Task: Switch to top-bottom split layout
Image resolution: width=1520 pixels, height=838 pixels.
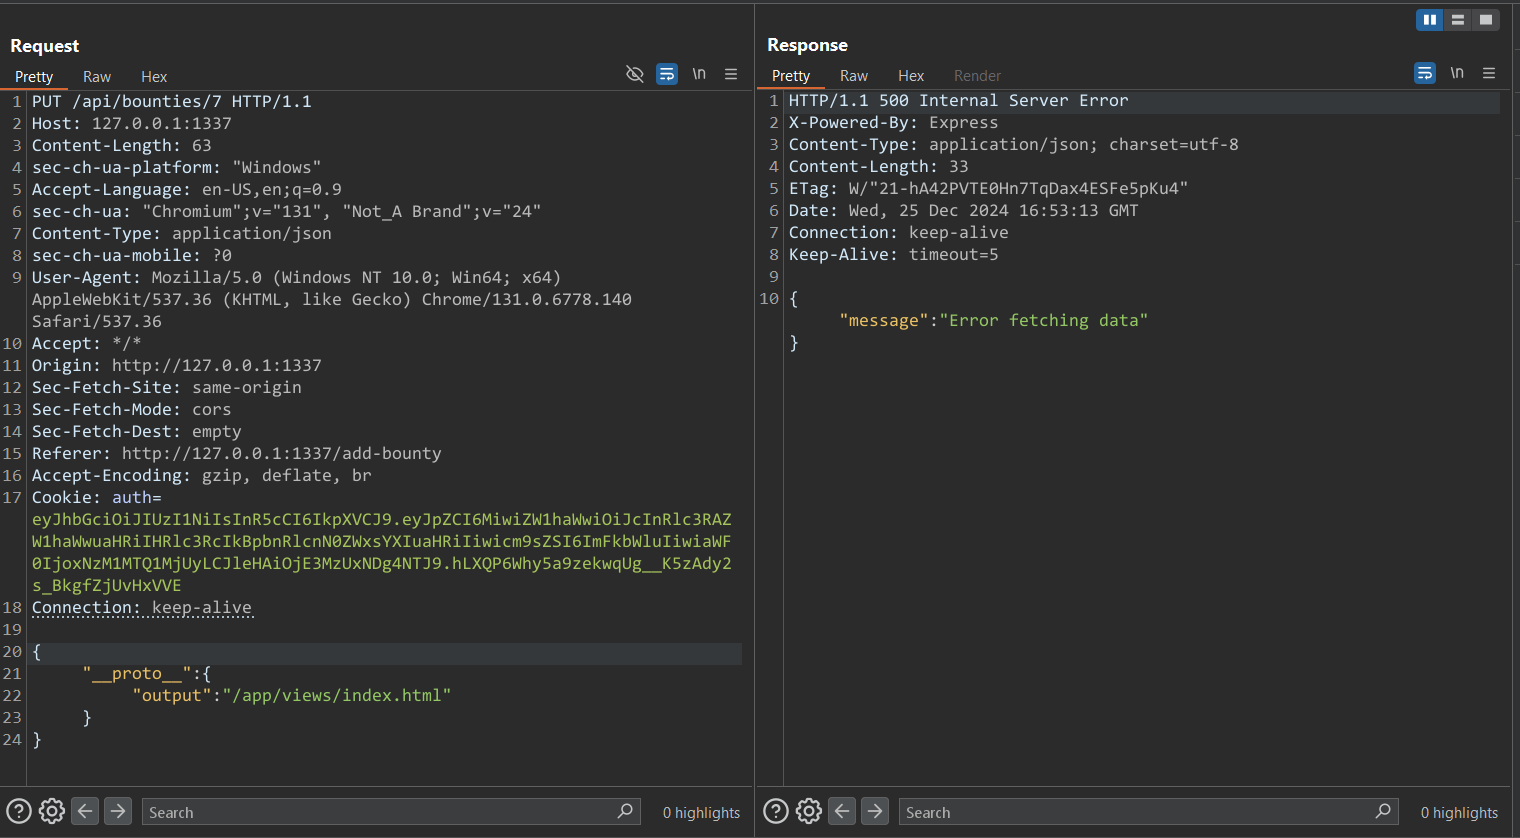Action: [1458, 20]
